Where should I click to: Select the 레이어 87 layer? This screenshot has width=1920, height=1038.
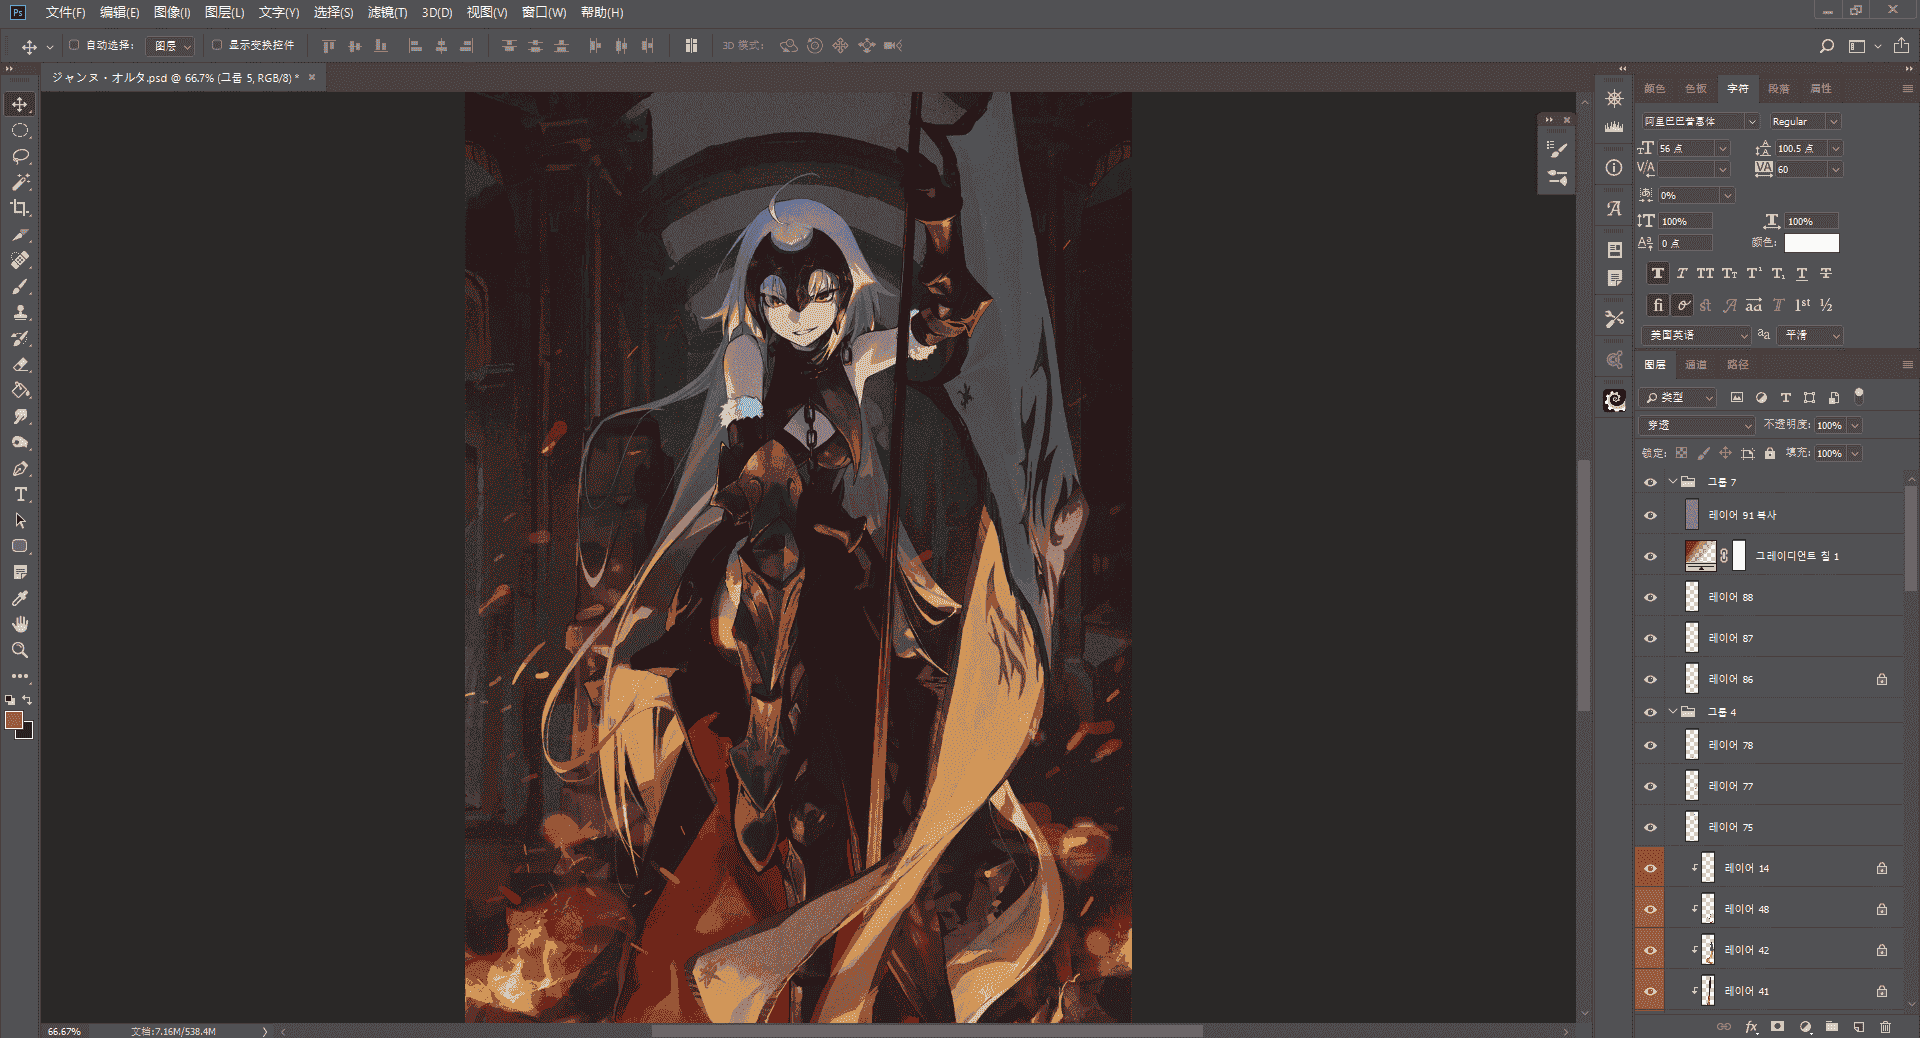[x=1784, y=638]
